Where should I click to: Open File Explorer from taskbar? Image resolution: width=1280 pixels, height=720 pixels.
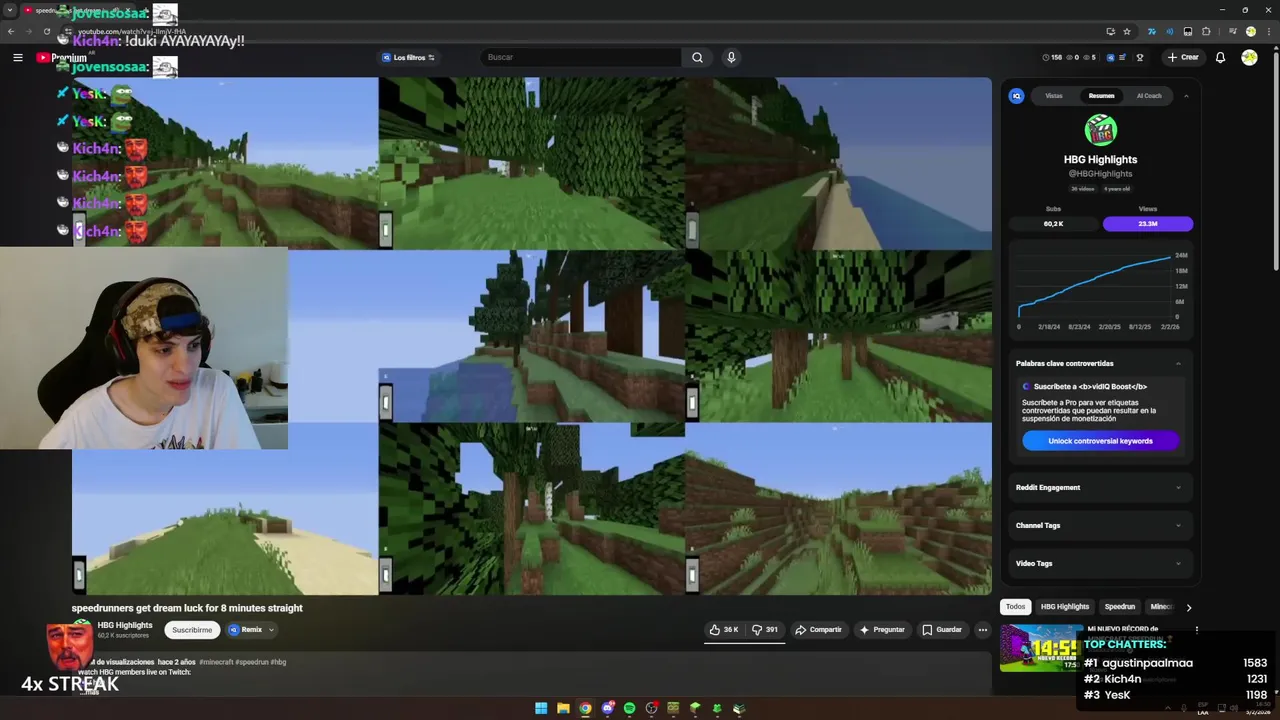coord(563,708)
